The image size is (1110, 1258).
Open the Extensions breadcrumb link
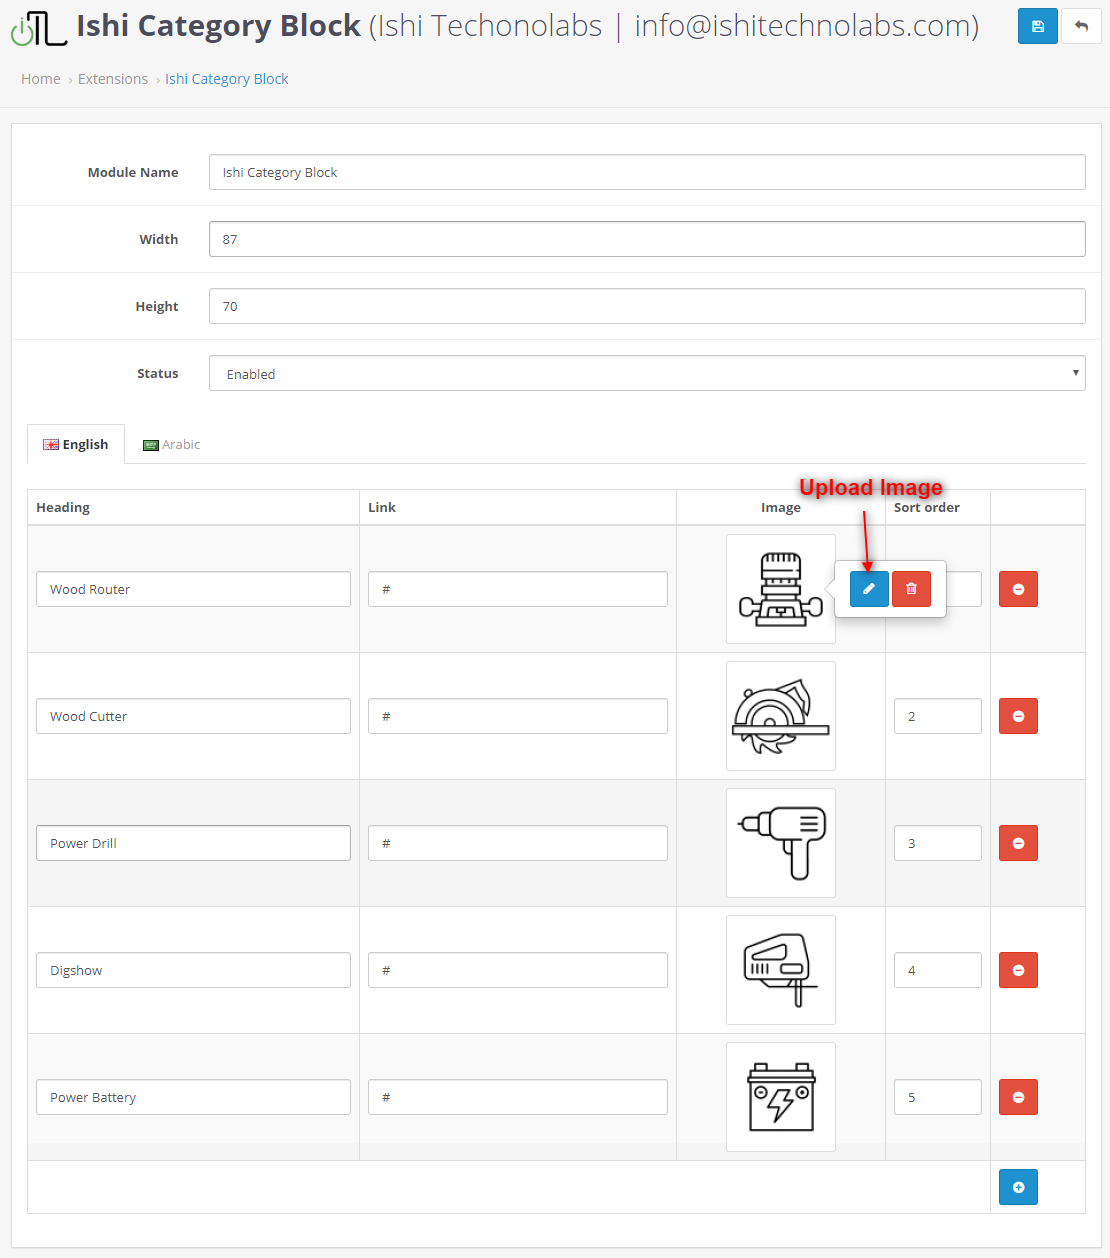[113, 79]
